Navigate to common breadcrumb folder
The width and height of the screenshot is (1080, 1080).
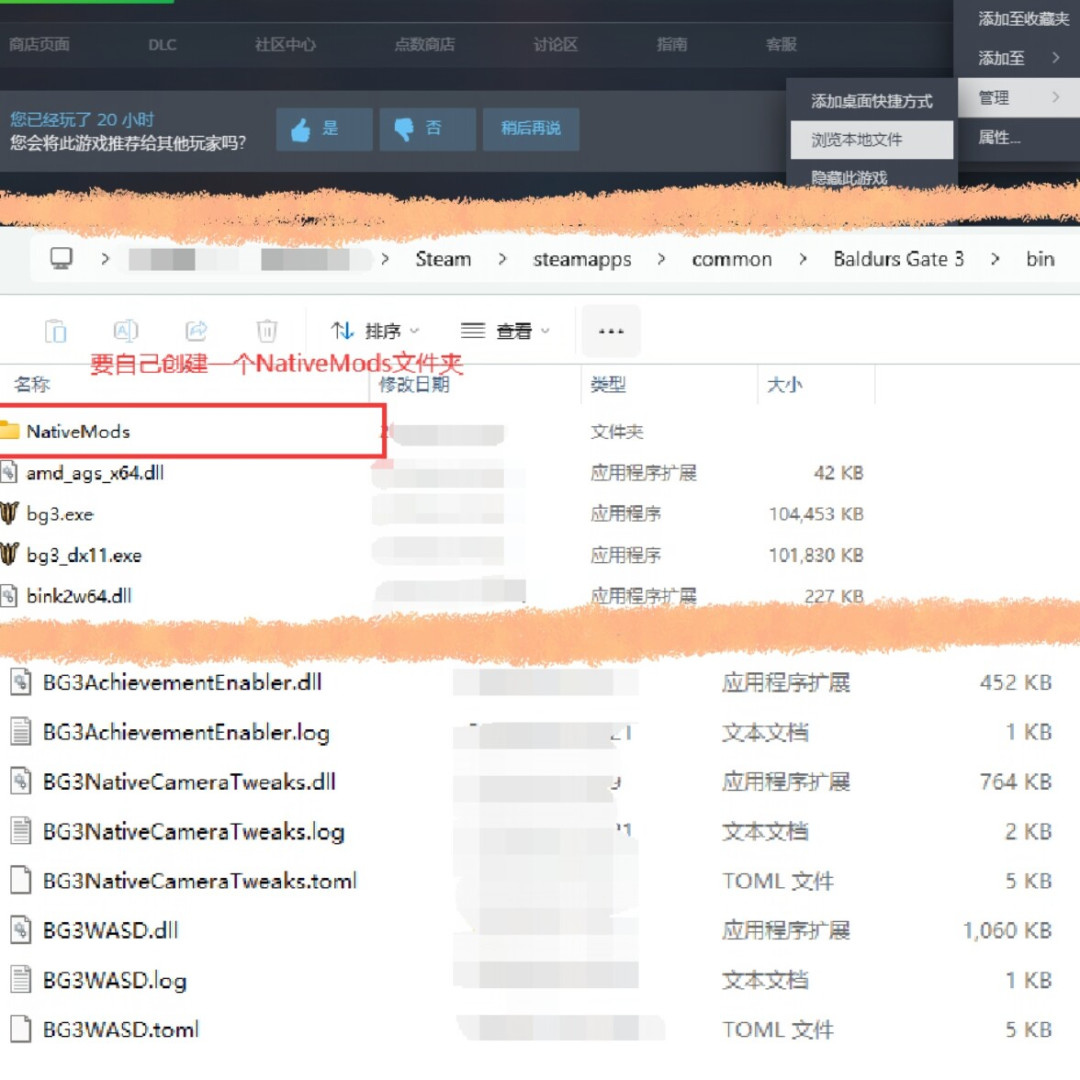[x=731, y=260]
